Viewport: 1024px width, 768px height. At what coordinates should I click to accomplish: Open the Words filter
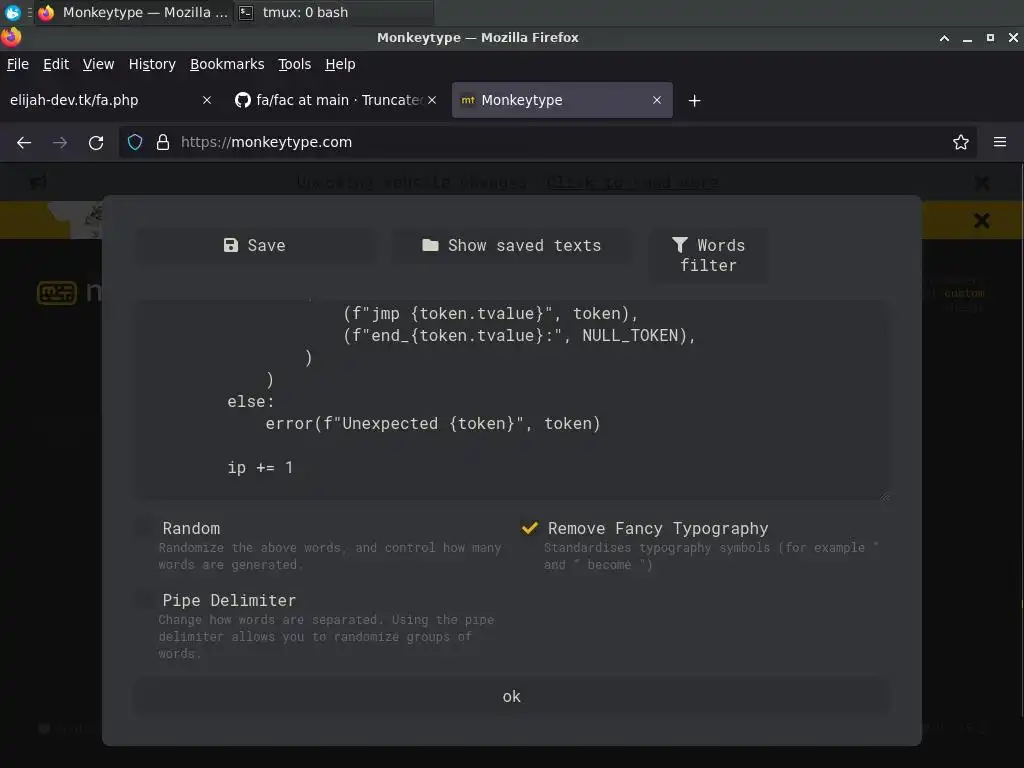click(x=709, y=255)
